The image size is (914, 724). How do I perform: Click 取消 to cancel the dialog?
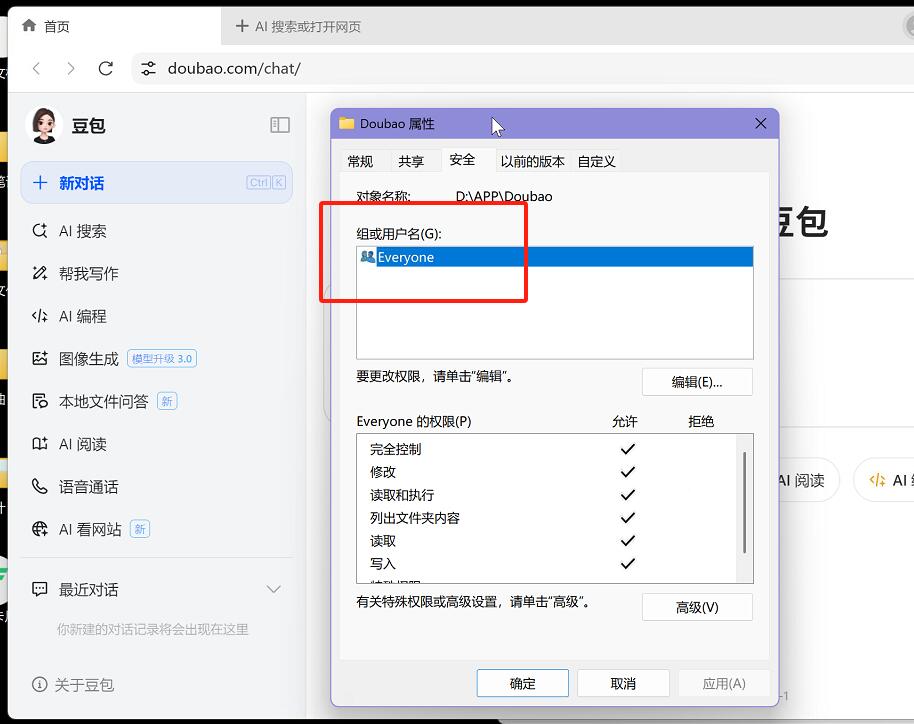pos(623,683)
